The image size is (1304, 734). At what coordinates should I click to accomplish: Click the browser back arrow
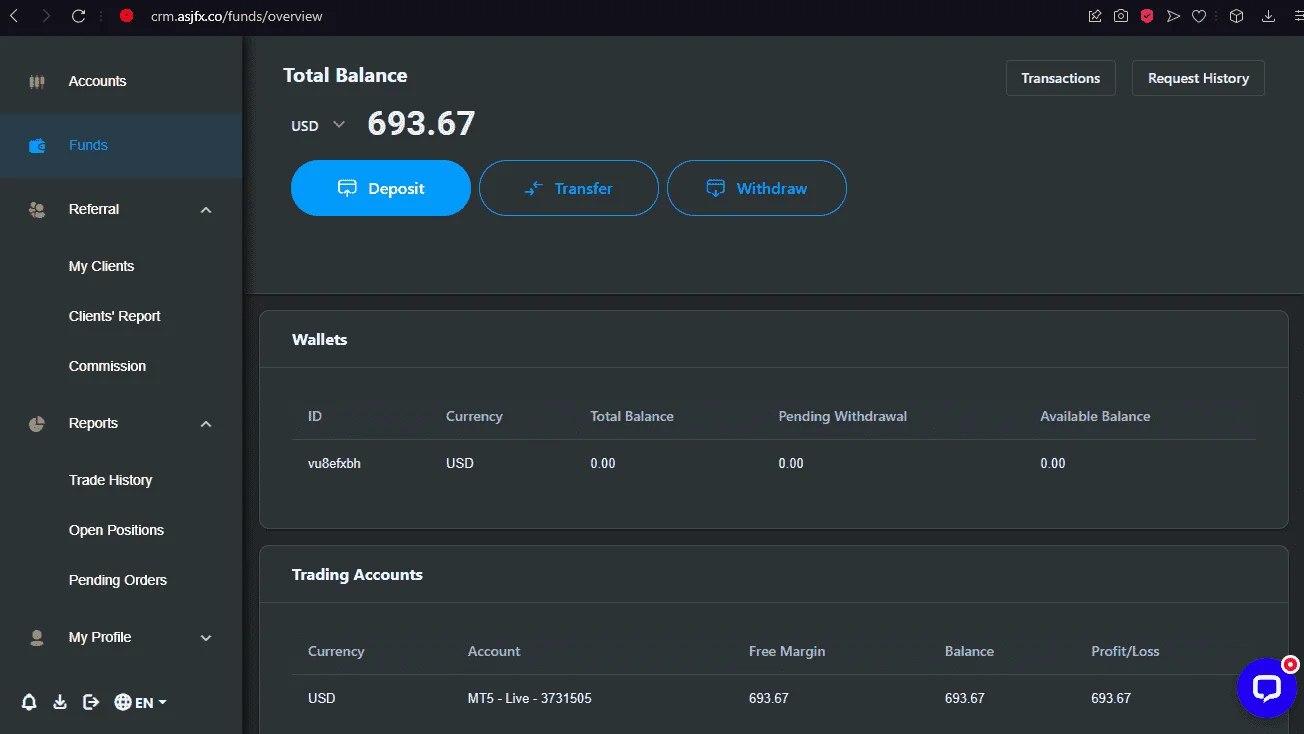coord(14,16)
